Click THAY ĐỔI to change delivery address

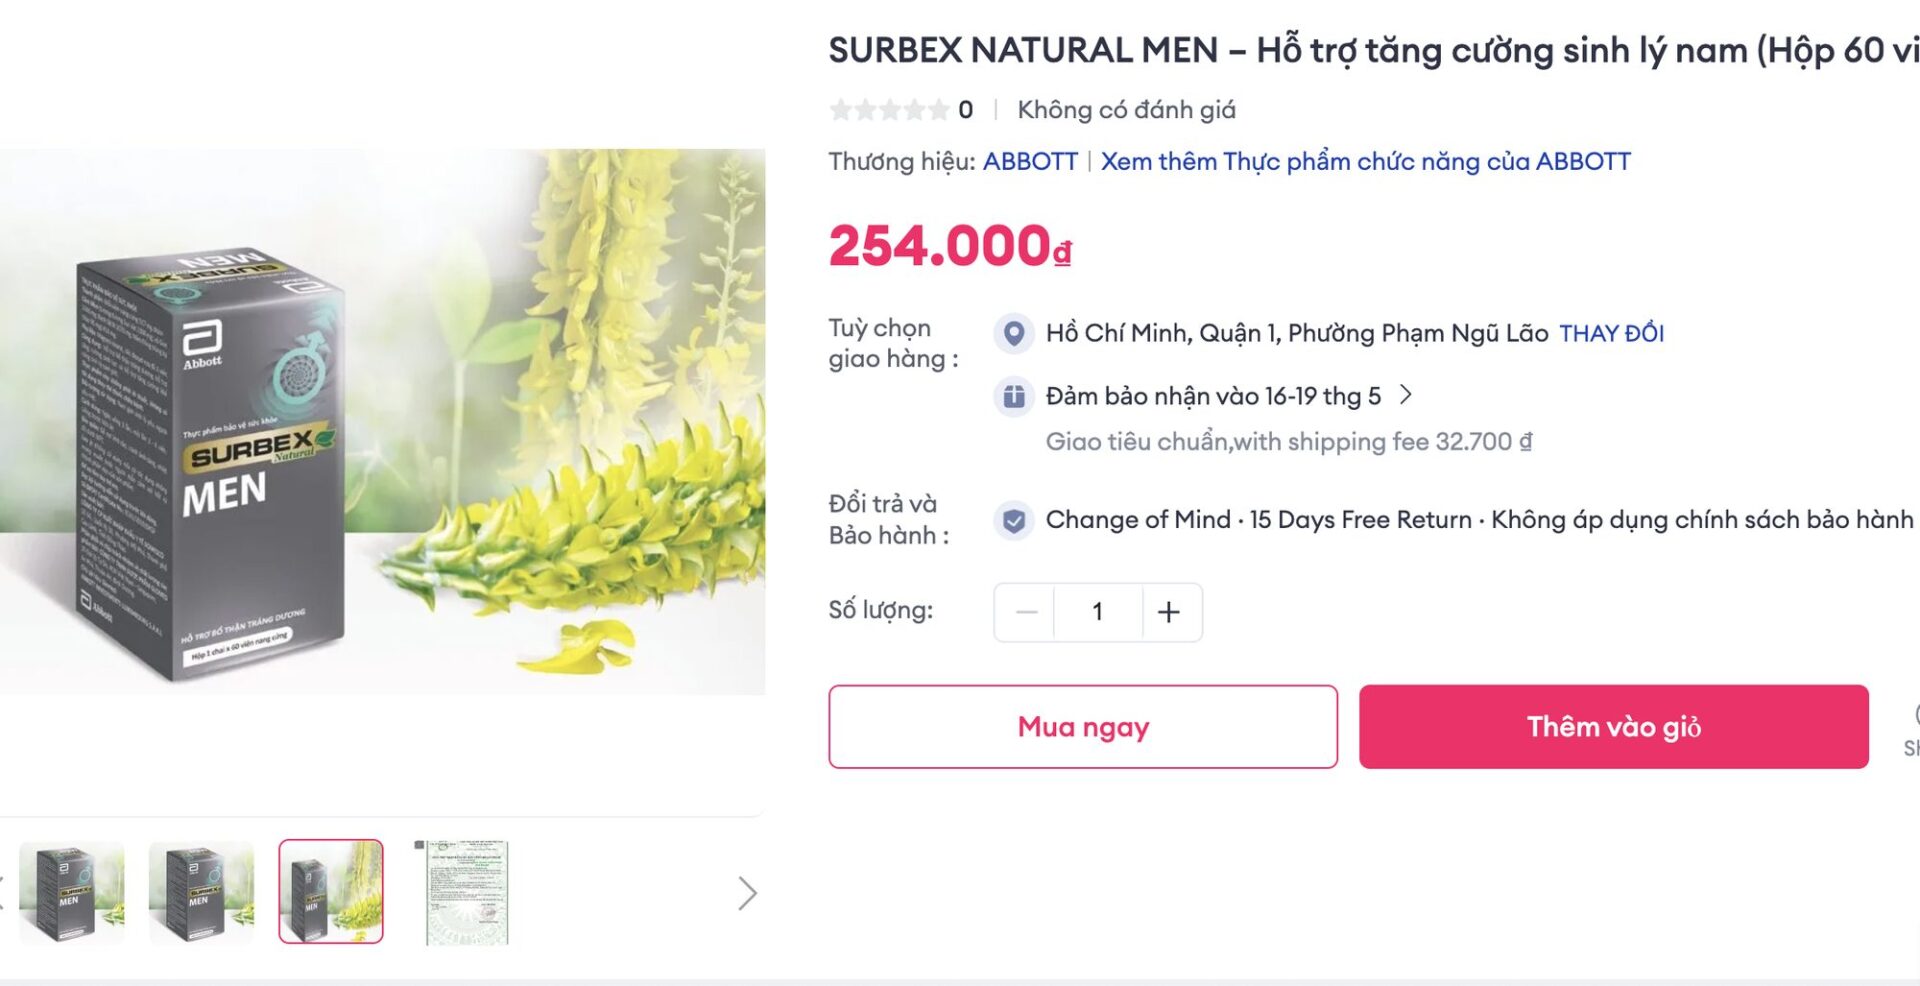(1611, 333)
